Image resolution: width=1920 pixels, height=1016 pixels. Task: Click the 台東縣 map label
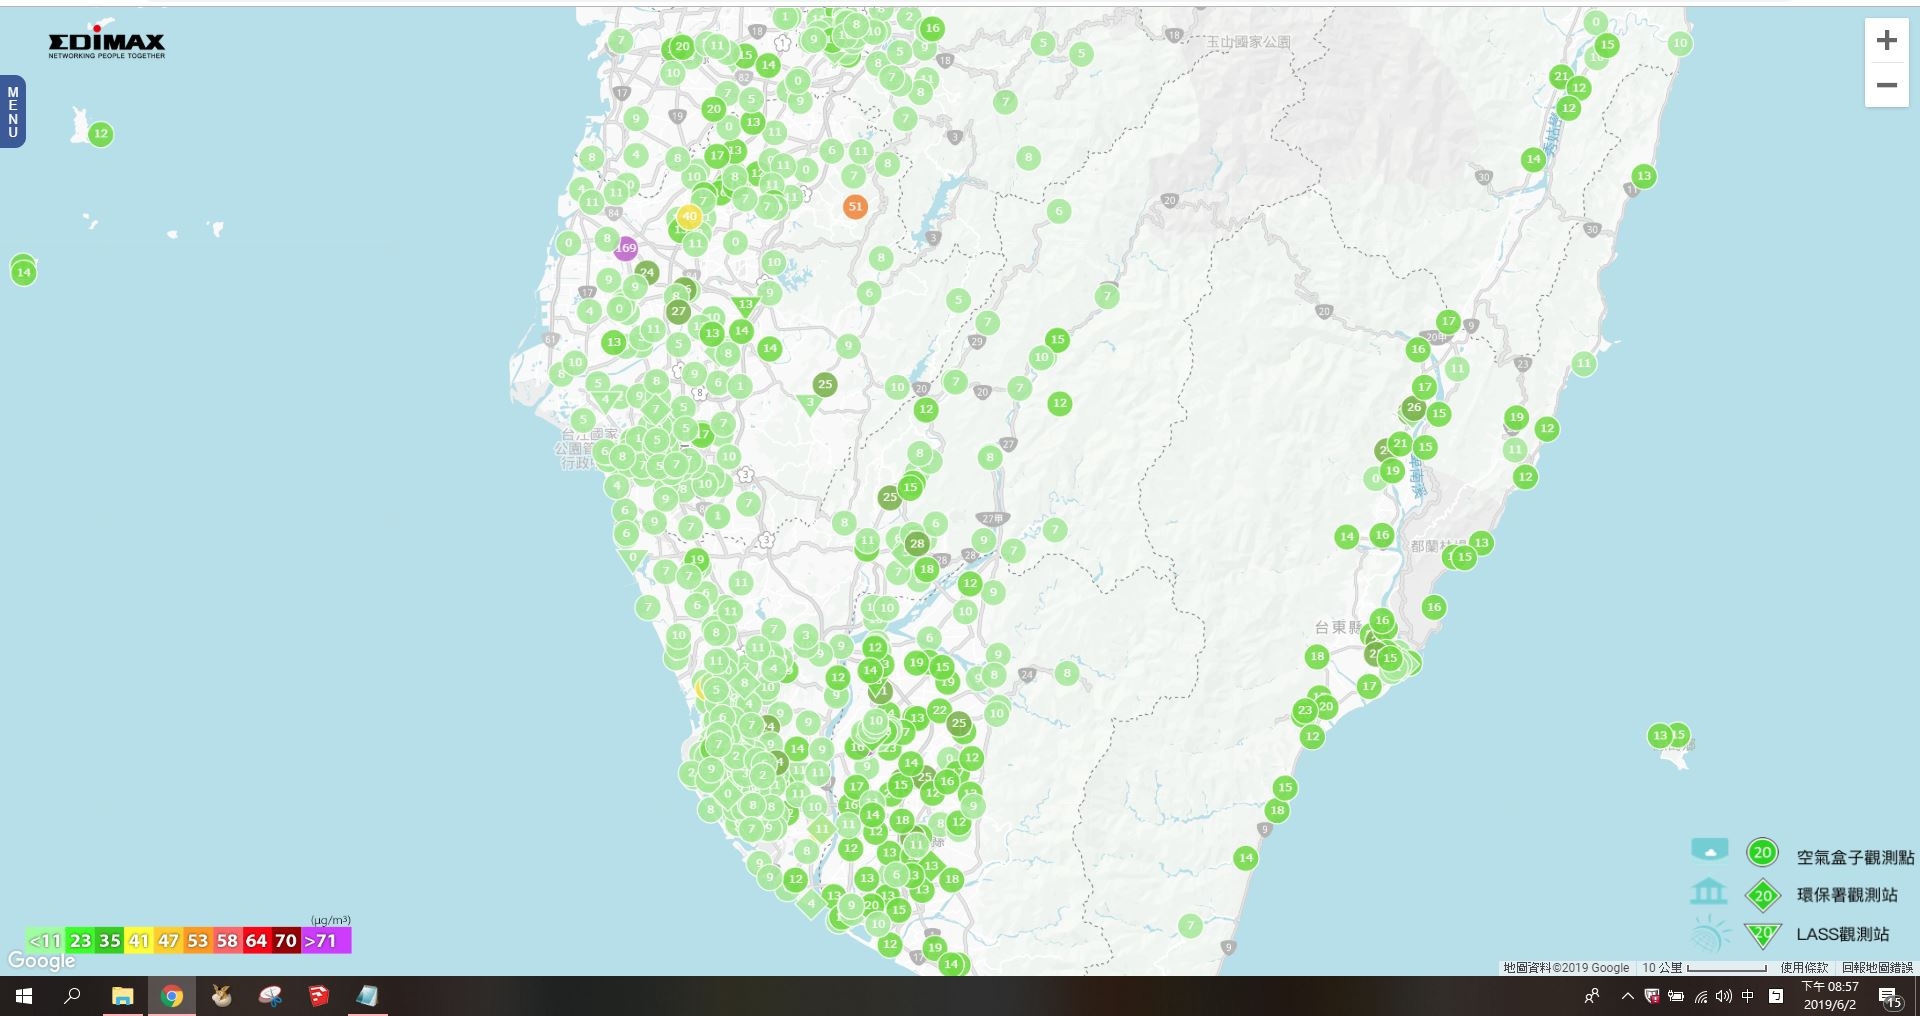tap(1338, 628)
